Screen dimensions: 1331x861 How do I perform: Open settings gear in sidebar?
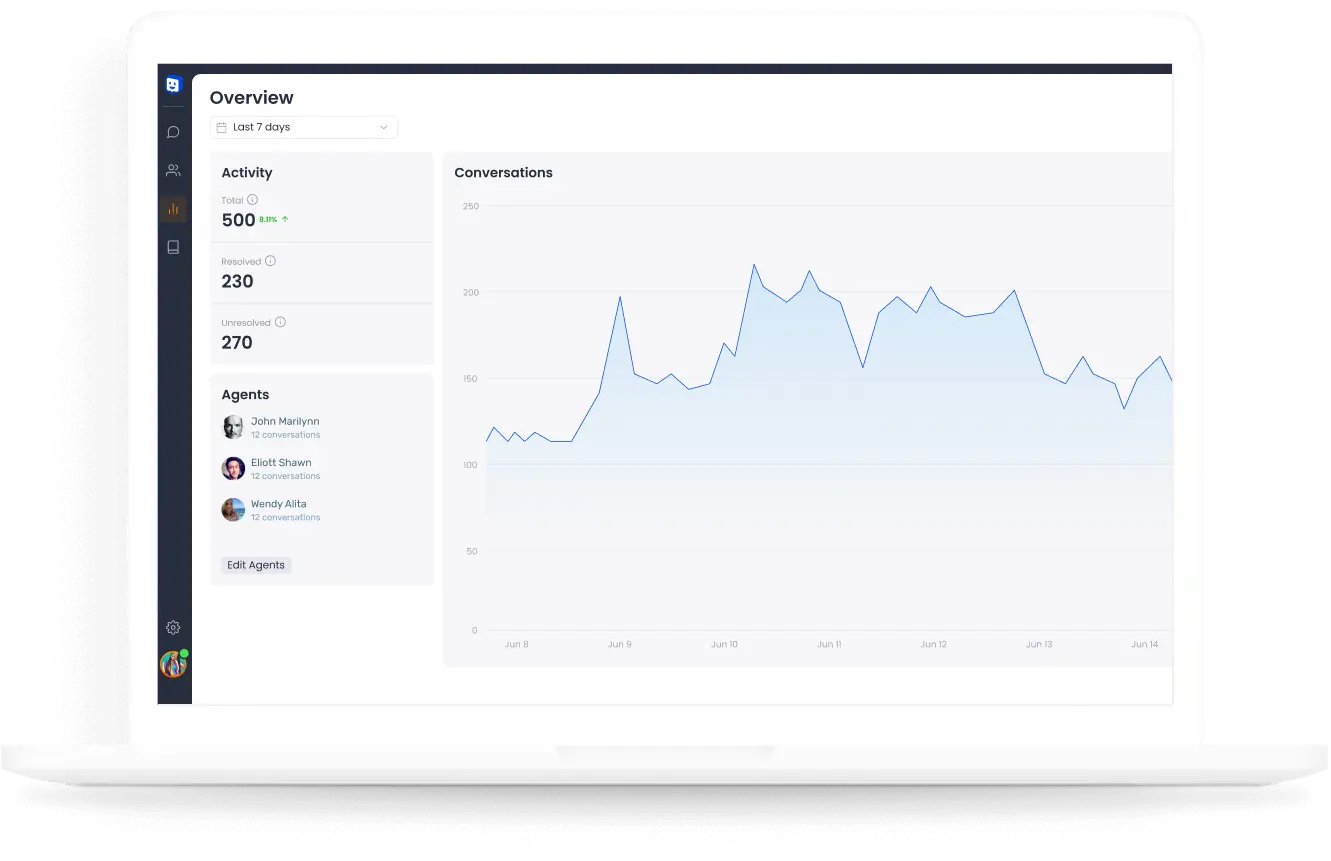[x=173, y=627]
